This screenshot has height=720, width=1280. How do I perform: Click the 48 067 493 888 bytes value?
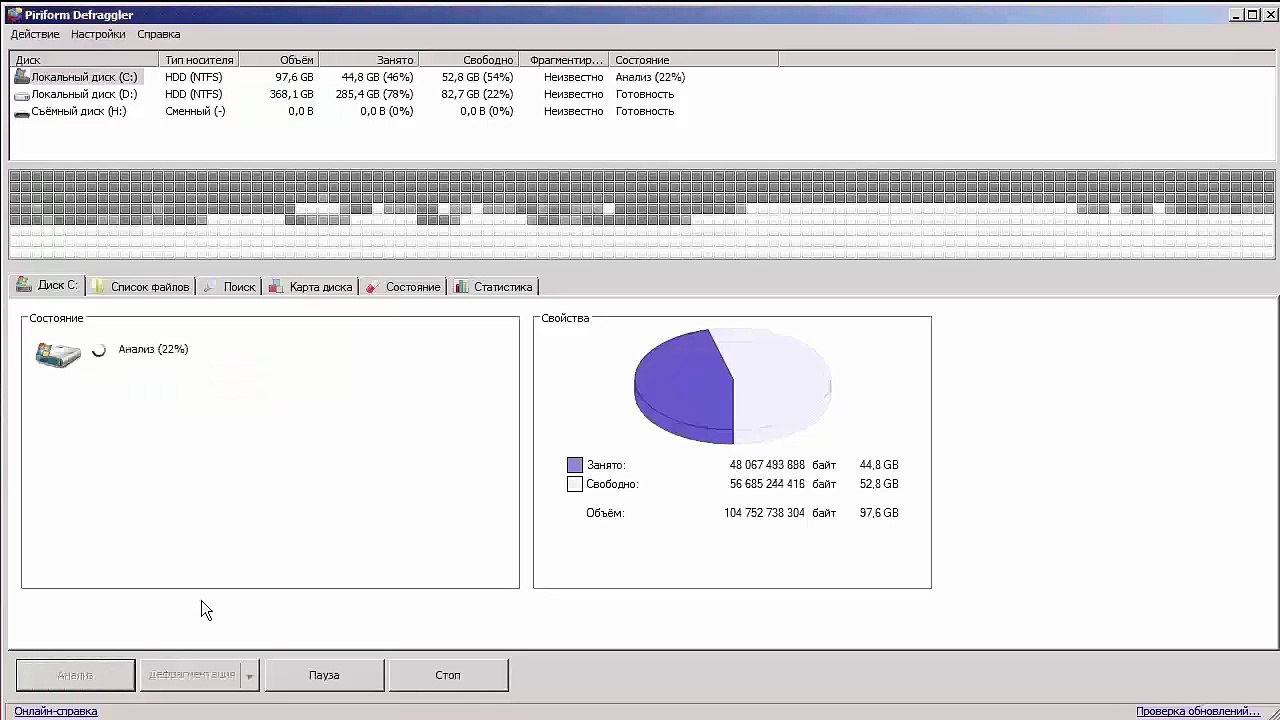(767, 465)
